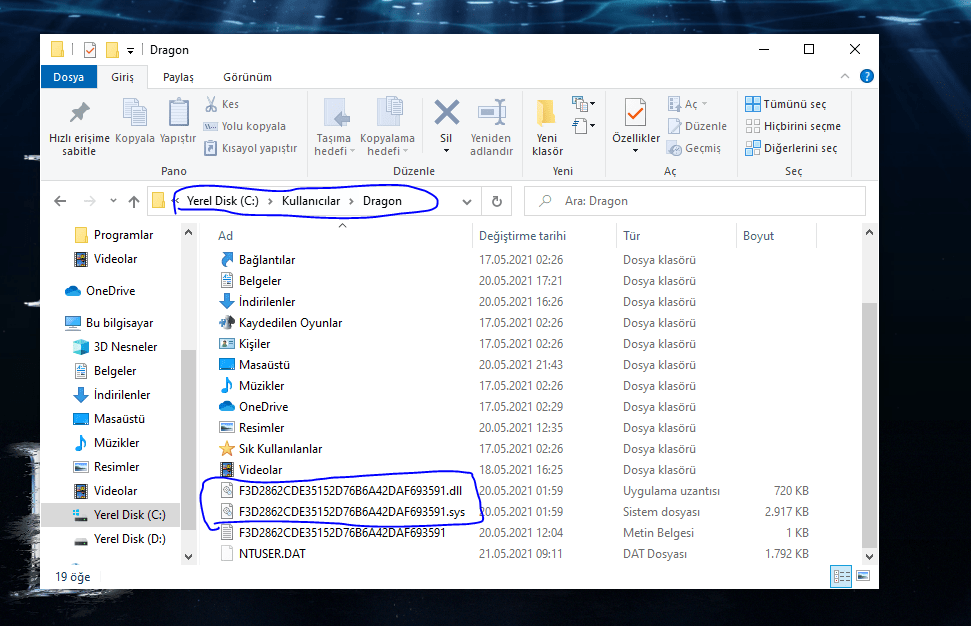Open the Kopyalama hedefi dropdown

click(x=388, y=128)
